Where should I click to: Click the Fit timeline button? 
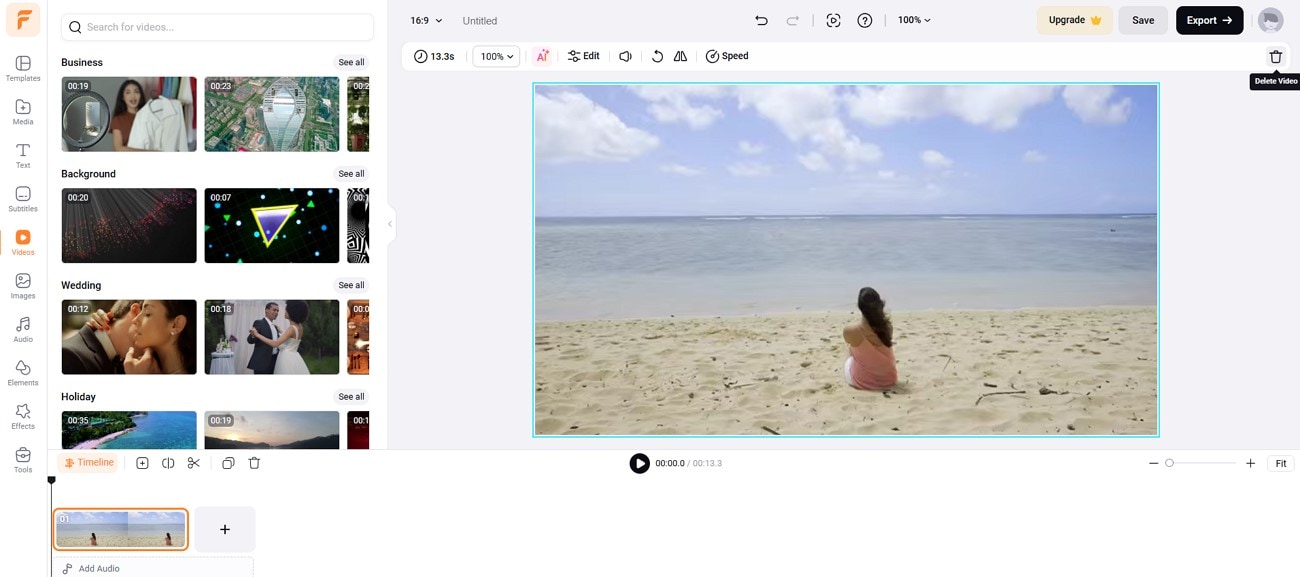(1280, 464)
